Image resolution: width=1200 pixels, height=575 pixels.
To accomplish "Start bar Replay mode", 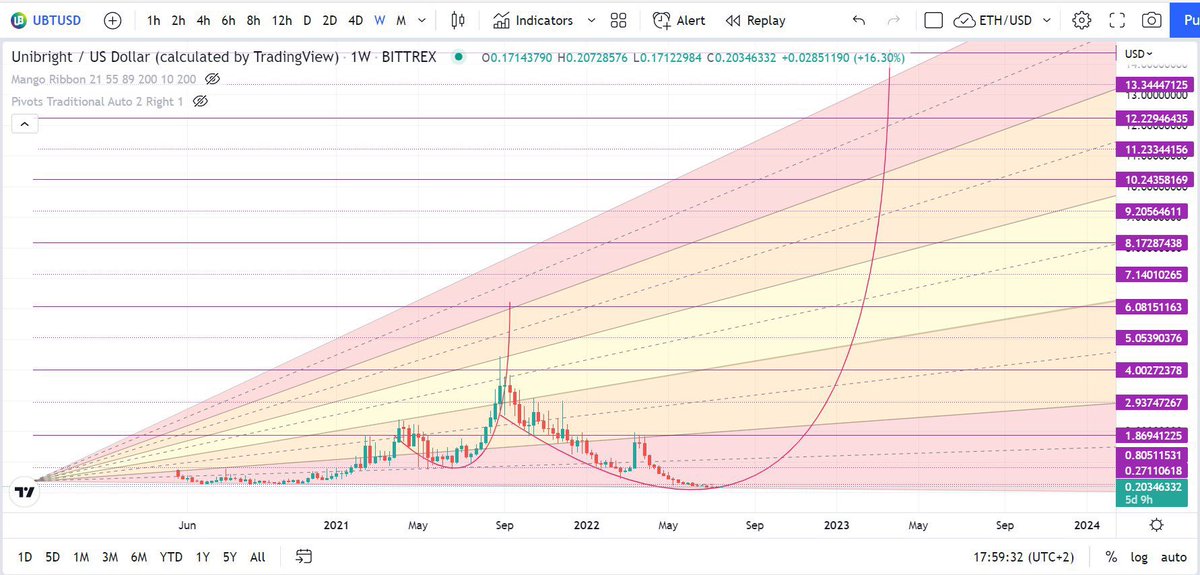I will 755,20.
